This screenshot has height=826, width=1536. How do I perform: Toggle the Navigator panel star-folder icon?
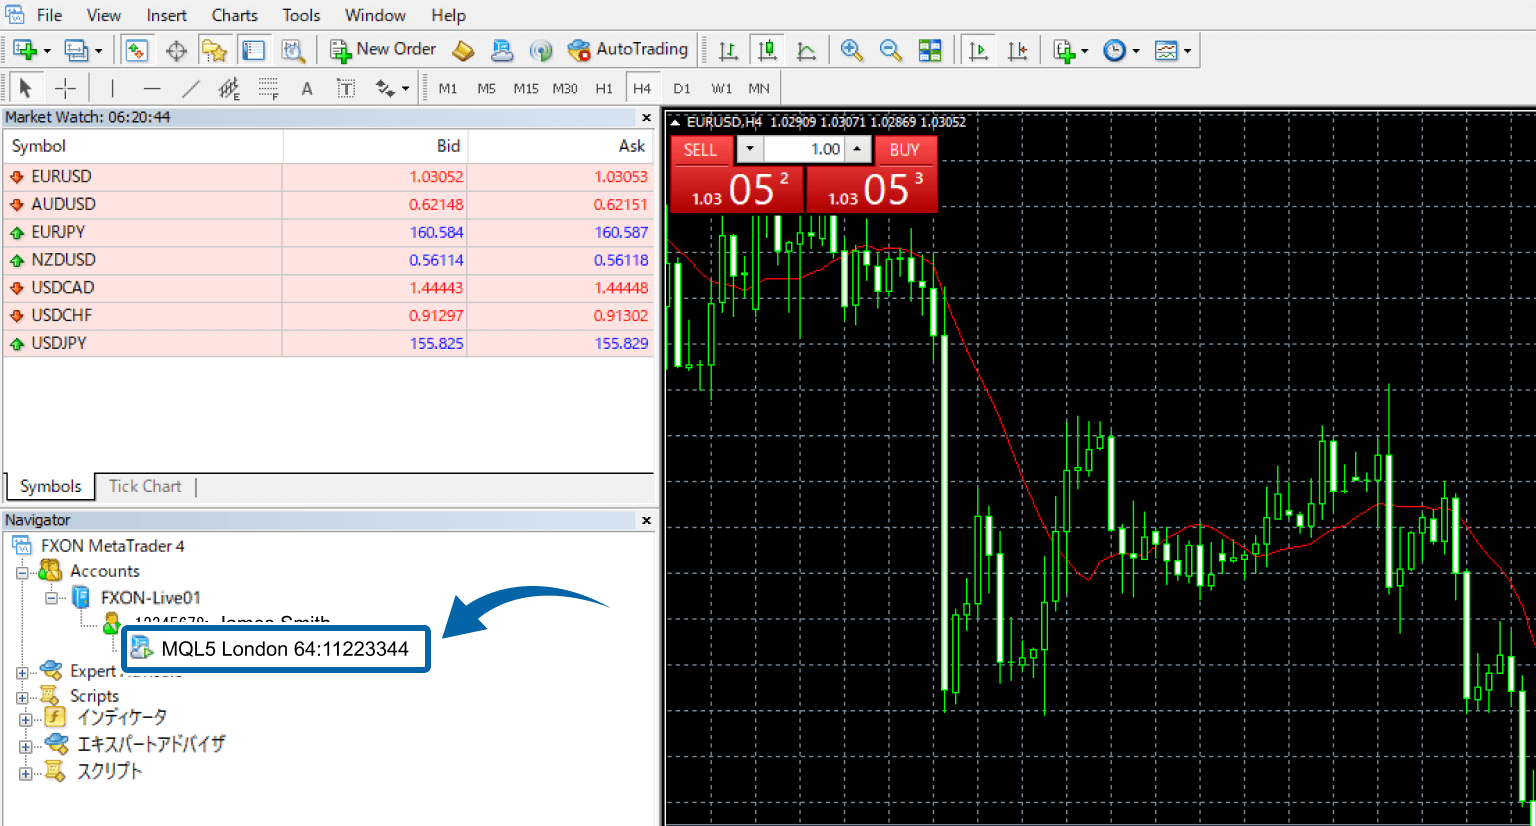point(214,50)
